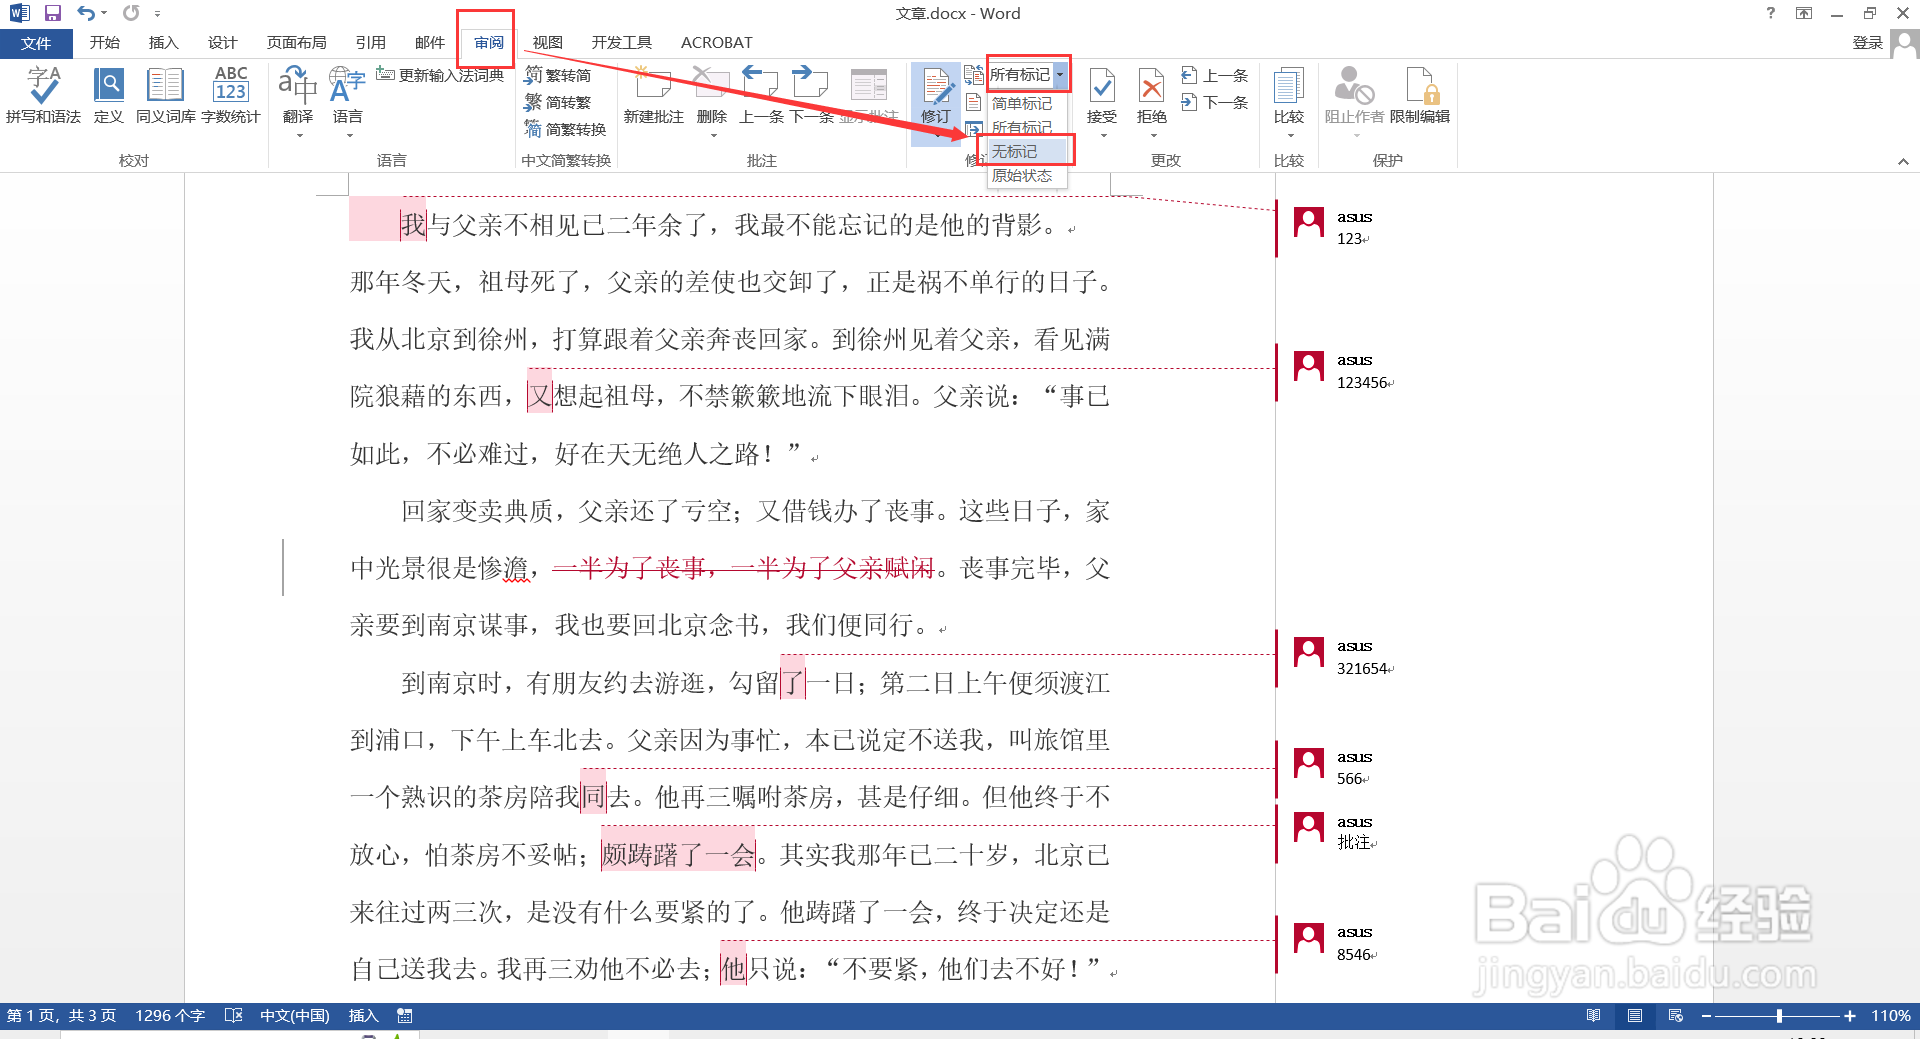Switch to Read Mode view
The image size is (1920, 1039).
pyautogui.click(x=1594, y=1015)
